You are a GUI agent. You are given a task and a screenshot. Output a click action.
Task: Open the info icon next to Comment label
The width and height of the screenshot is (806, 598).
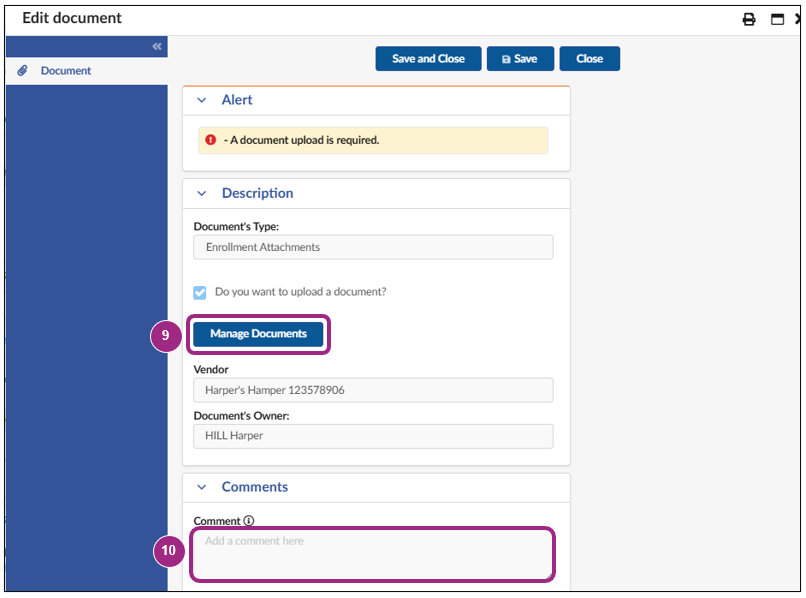pos(249,519)
